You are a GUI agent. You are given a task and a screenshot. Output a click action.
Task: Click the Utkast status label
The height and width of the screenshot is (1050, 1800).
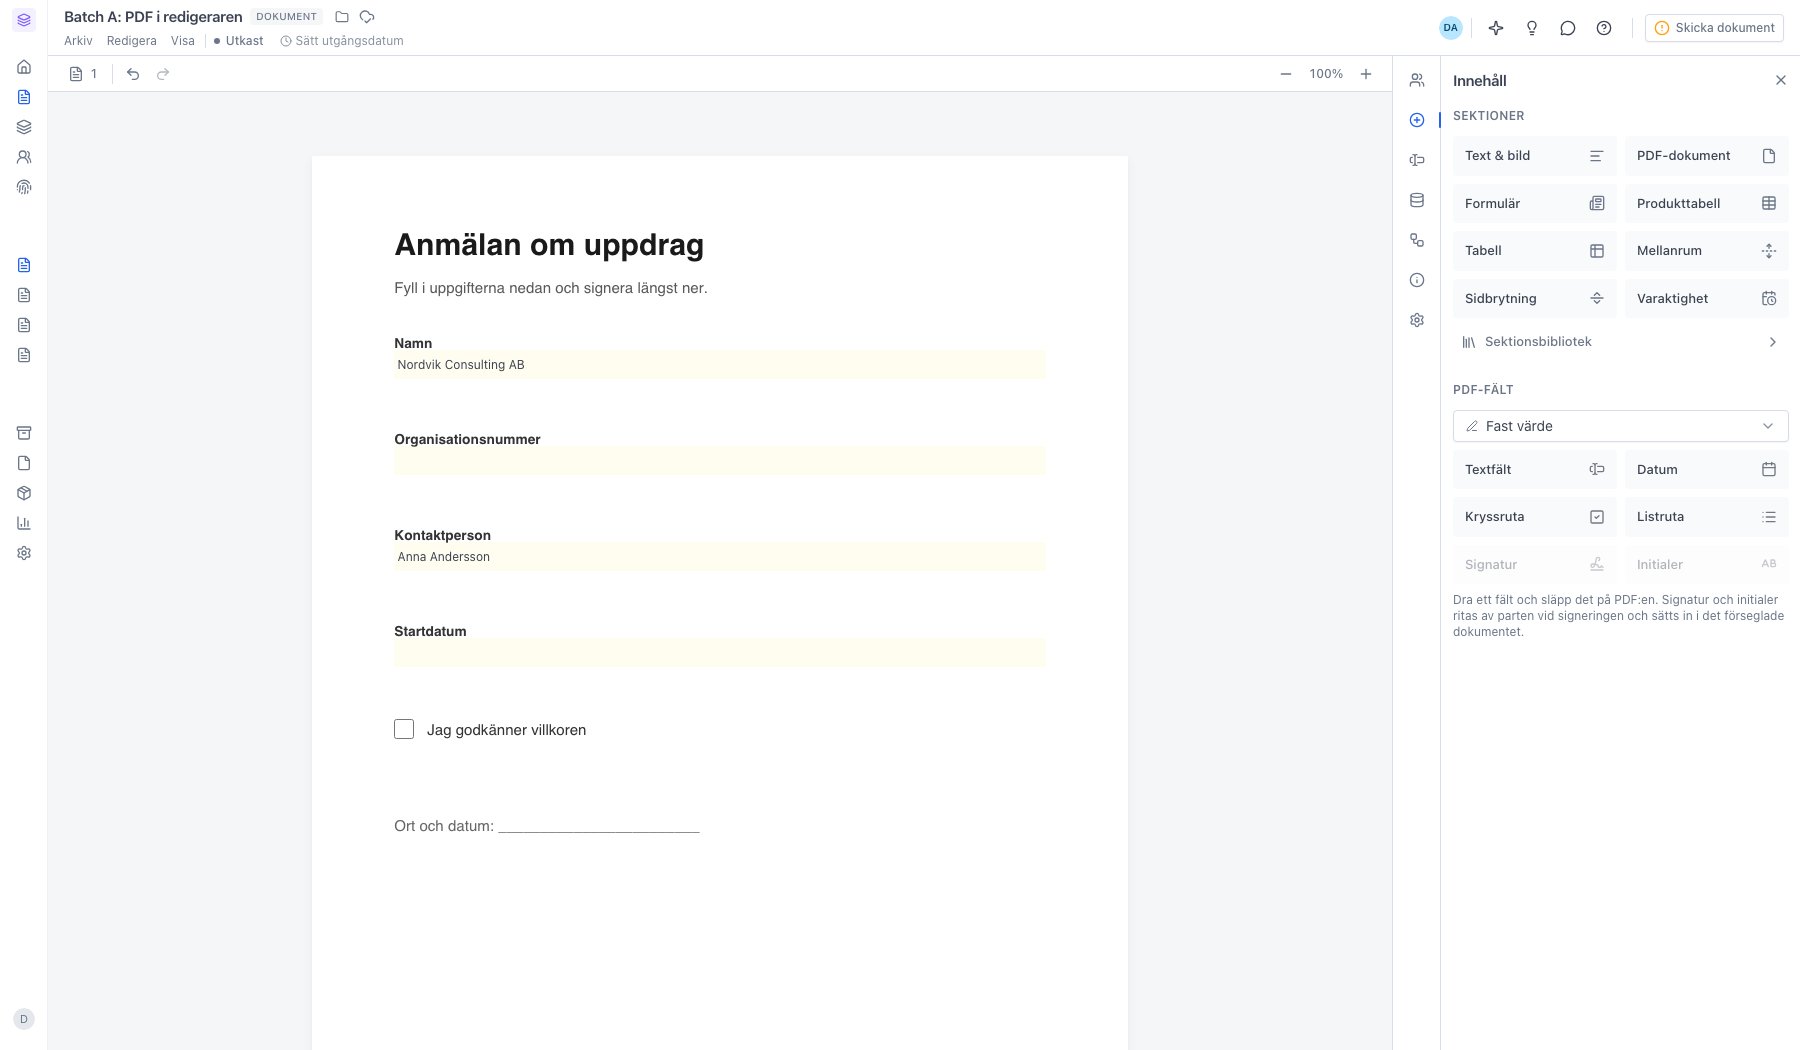tap(239, 41)
